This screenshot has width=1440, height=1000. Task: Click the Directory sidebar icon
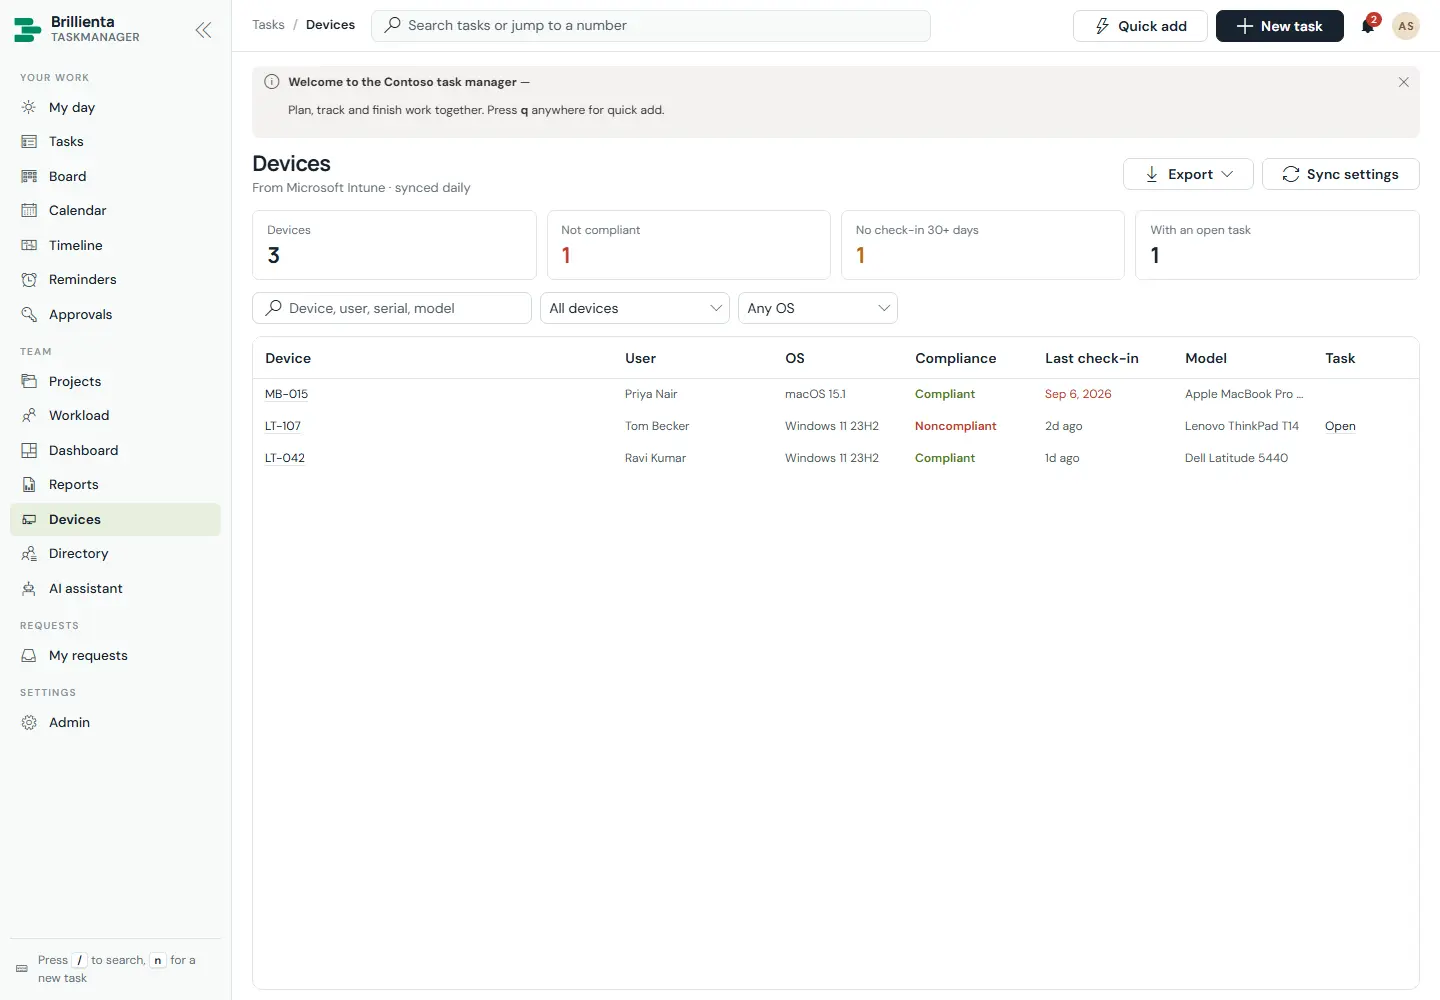pos(29,554)
